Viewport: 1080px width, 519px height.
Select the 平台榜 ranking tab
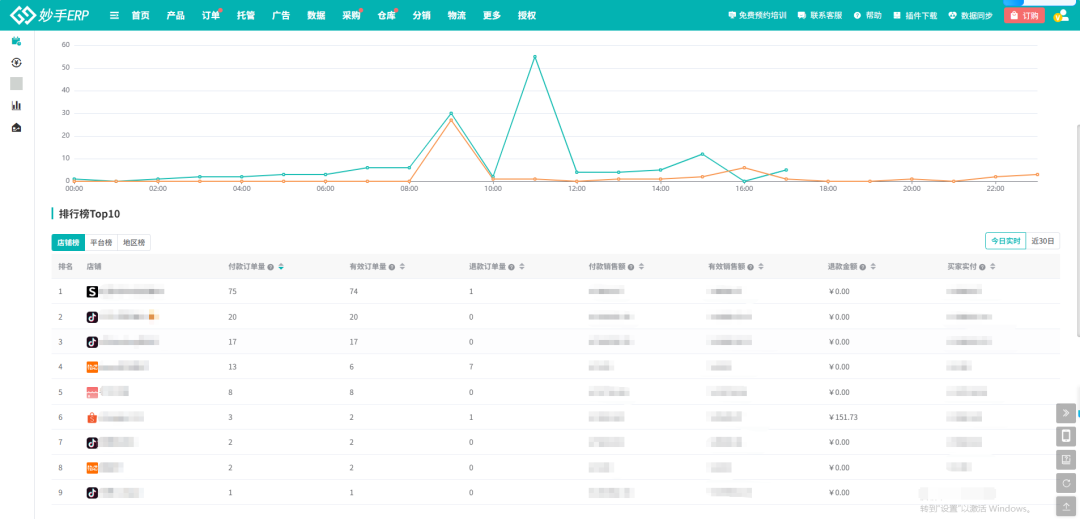pyautogui.click(x=101, y=242)
